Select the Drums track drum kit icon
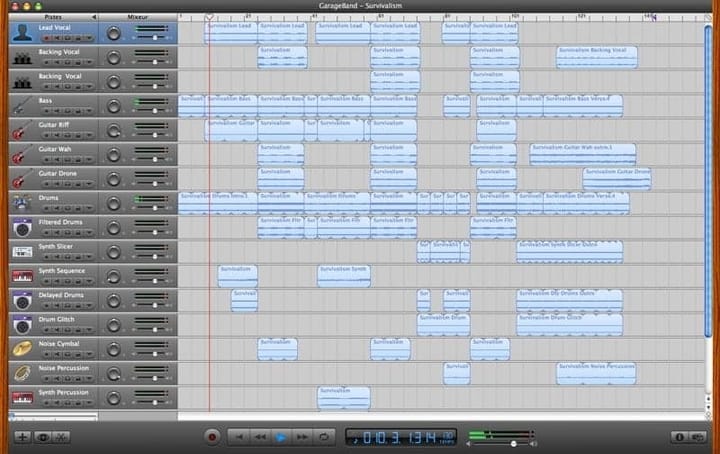 pyautogui.click(x=22, y=203)
